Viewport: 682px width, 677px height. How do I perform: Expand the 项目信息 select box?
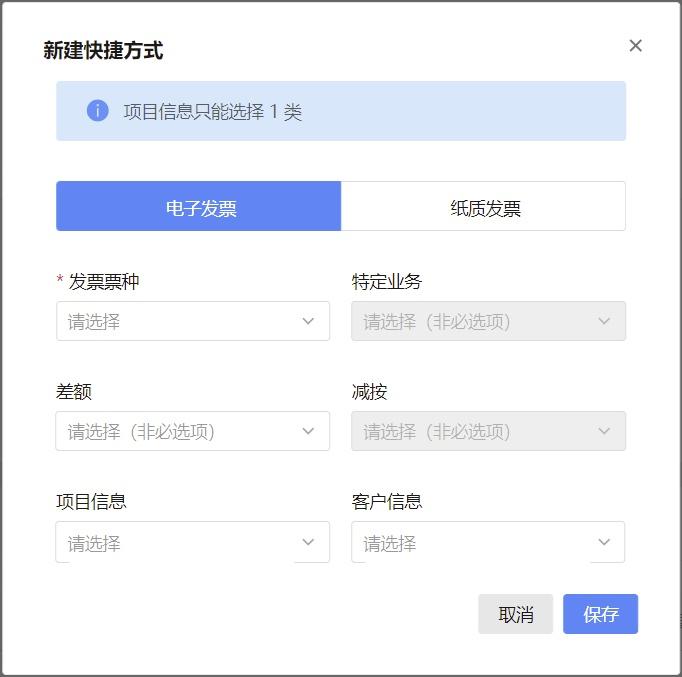(180, 542)
